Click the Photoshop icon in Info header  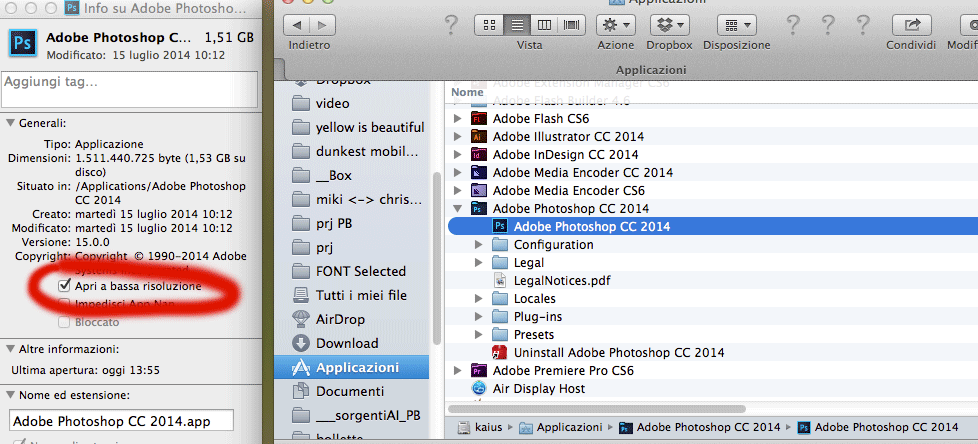[24, 43]
